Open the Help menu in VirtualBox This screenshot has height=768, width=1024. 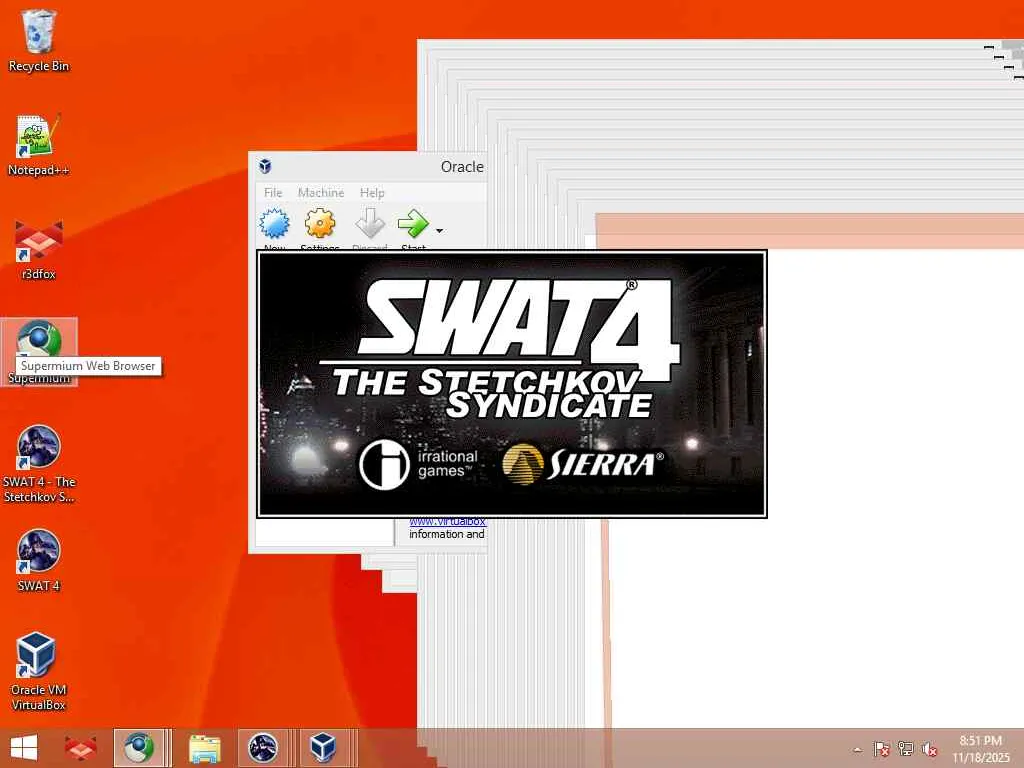372,193
